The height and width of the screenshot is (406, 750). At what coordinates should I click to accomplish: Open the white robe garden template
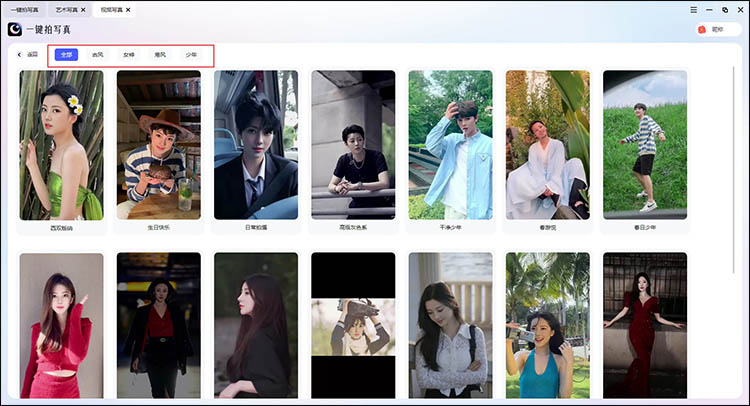point(548,145)
